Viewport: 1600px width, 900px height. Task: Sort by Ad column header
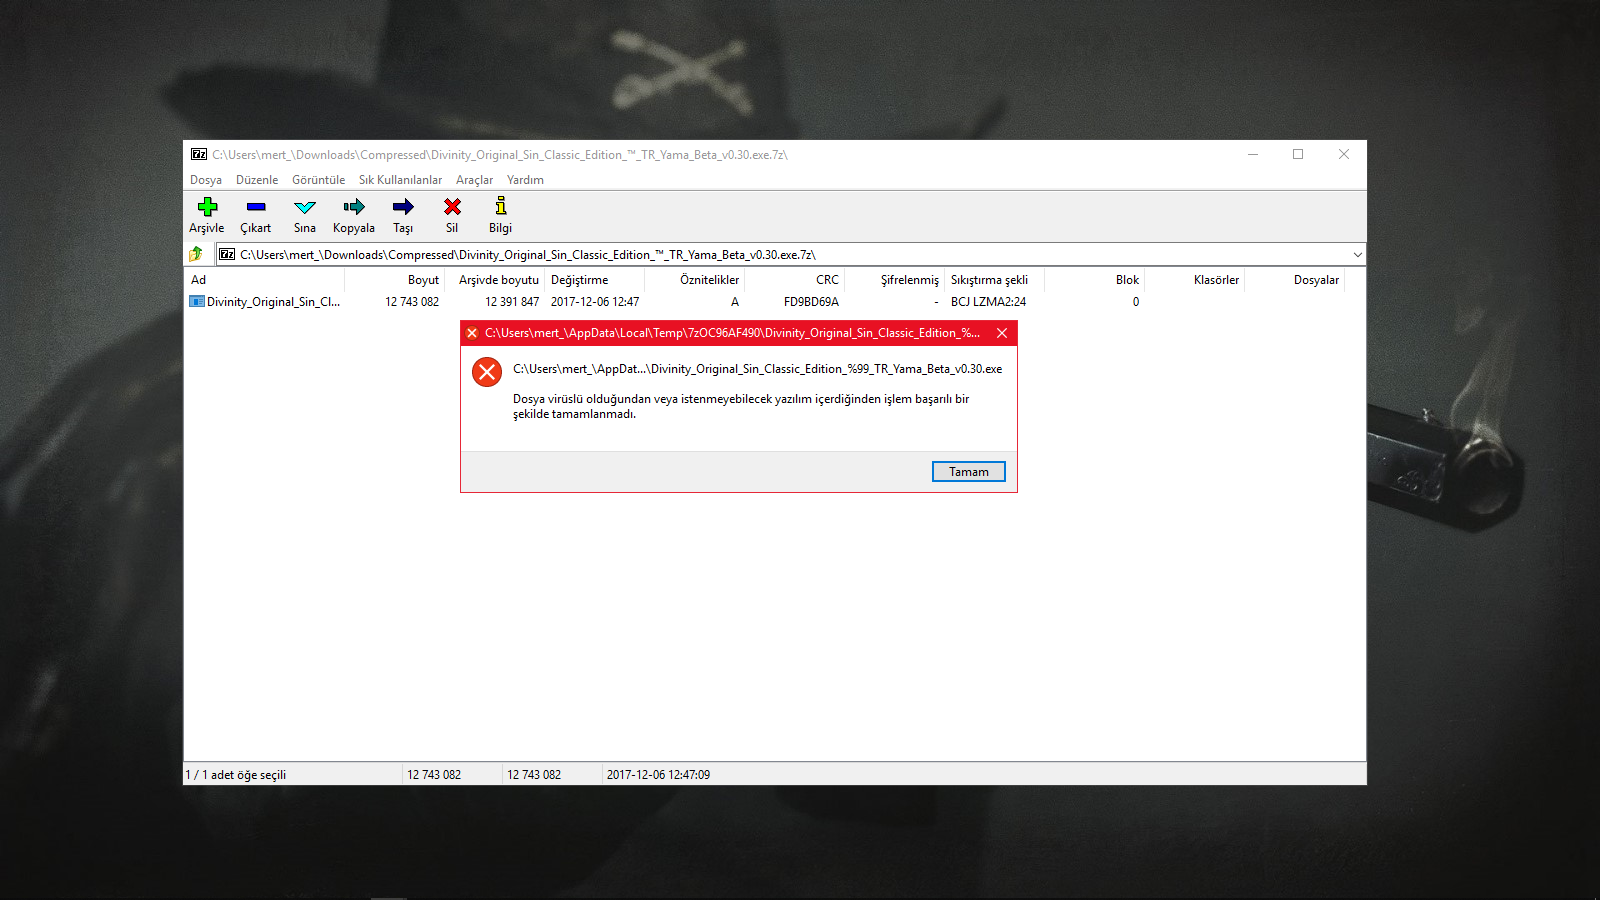click(x=264, y=280)
